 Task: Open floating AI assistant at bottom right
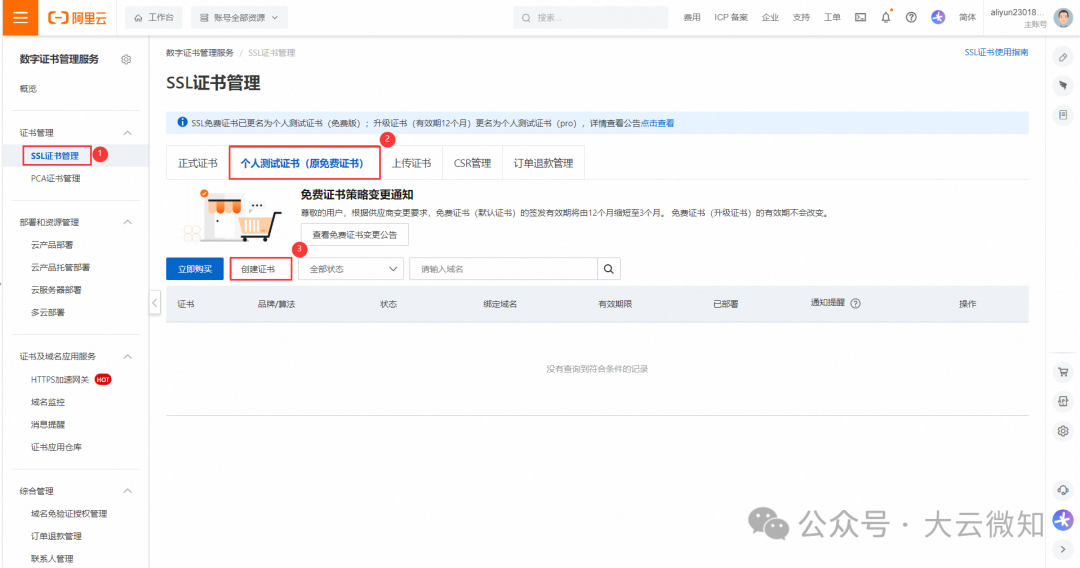coord(1063,520)
